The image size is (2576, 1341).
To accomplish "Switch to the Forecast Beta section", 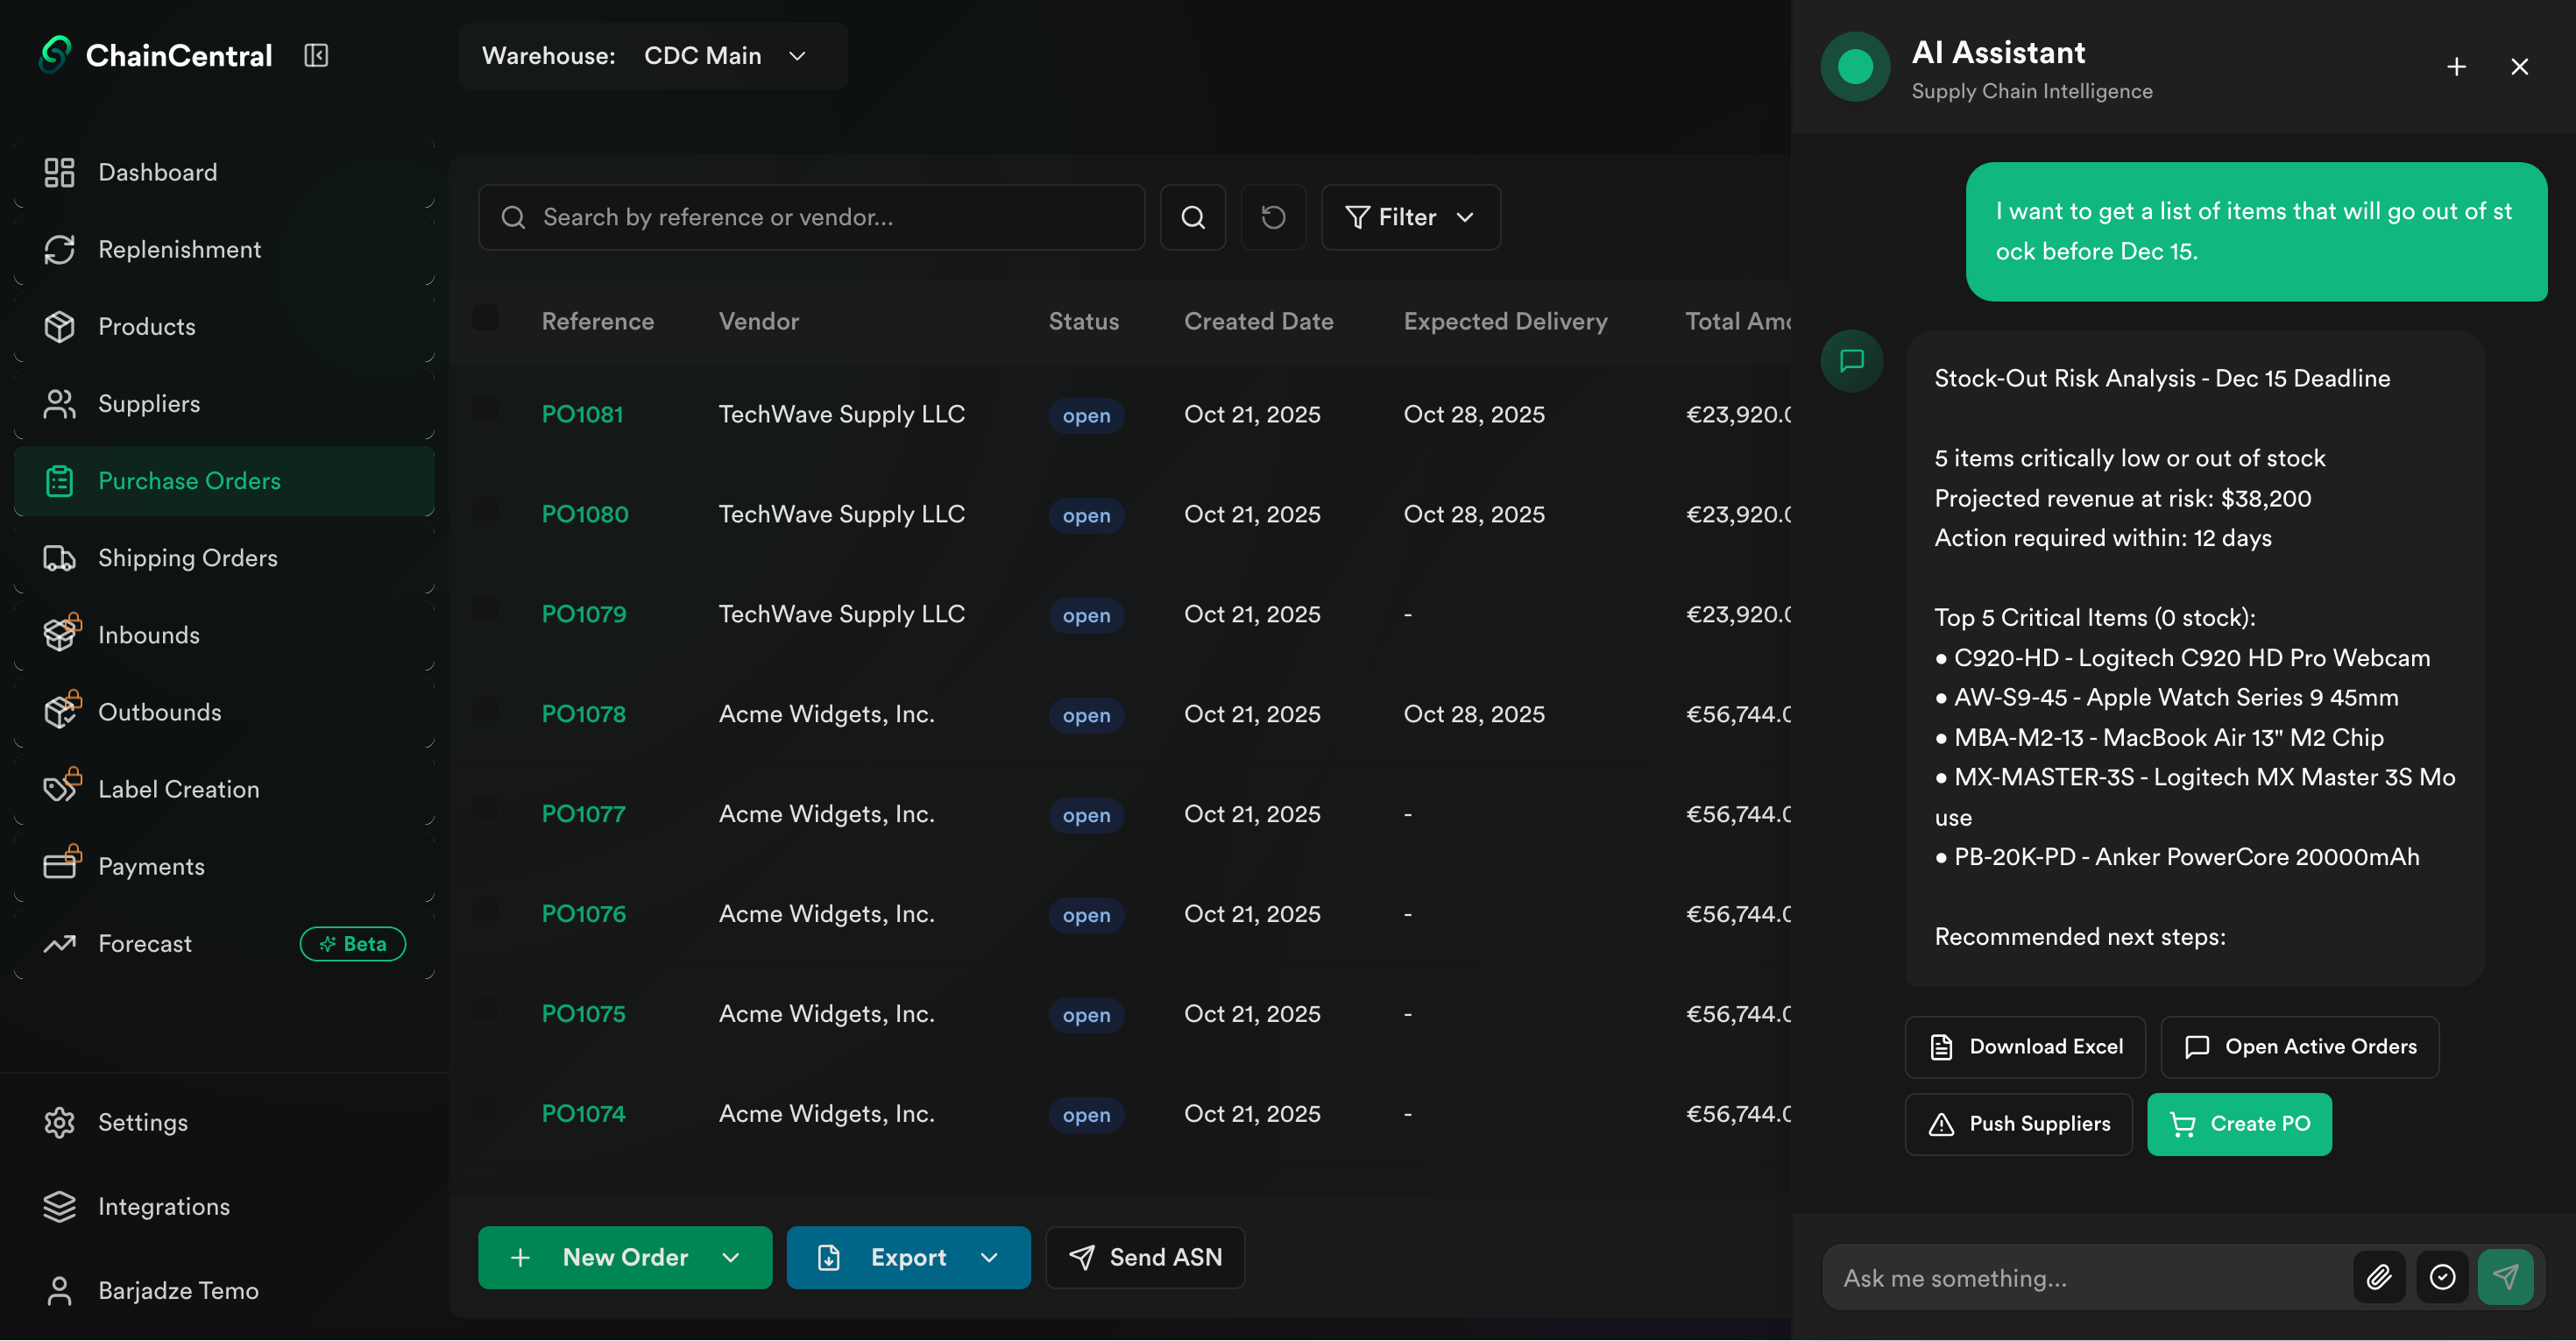I will (x=145, y=943).
